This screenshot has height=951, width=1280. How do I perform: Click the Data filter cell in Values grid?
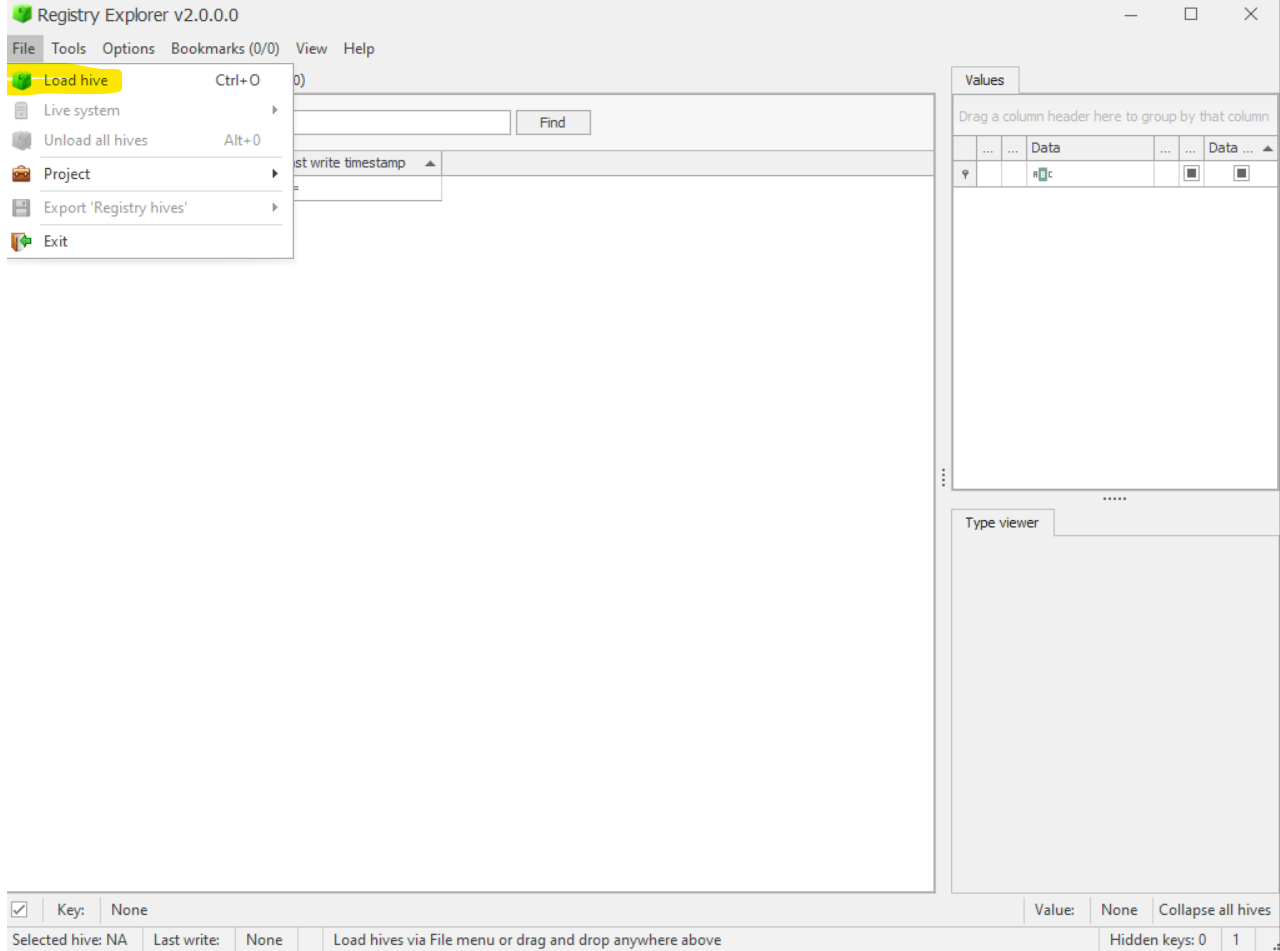tap(1090, 174)
